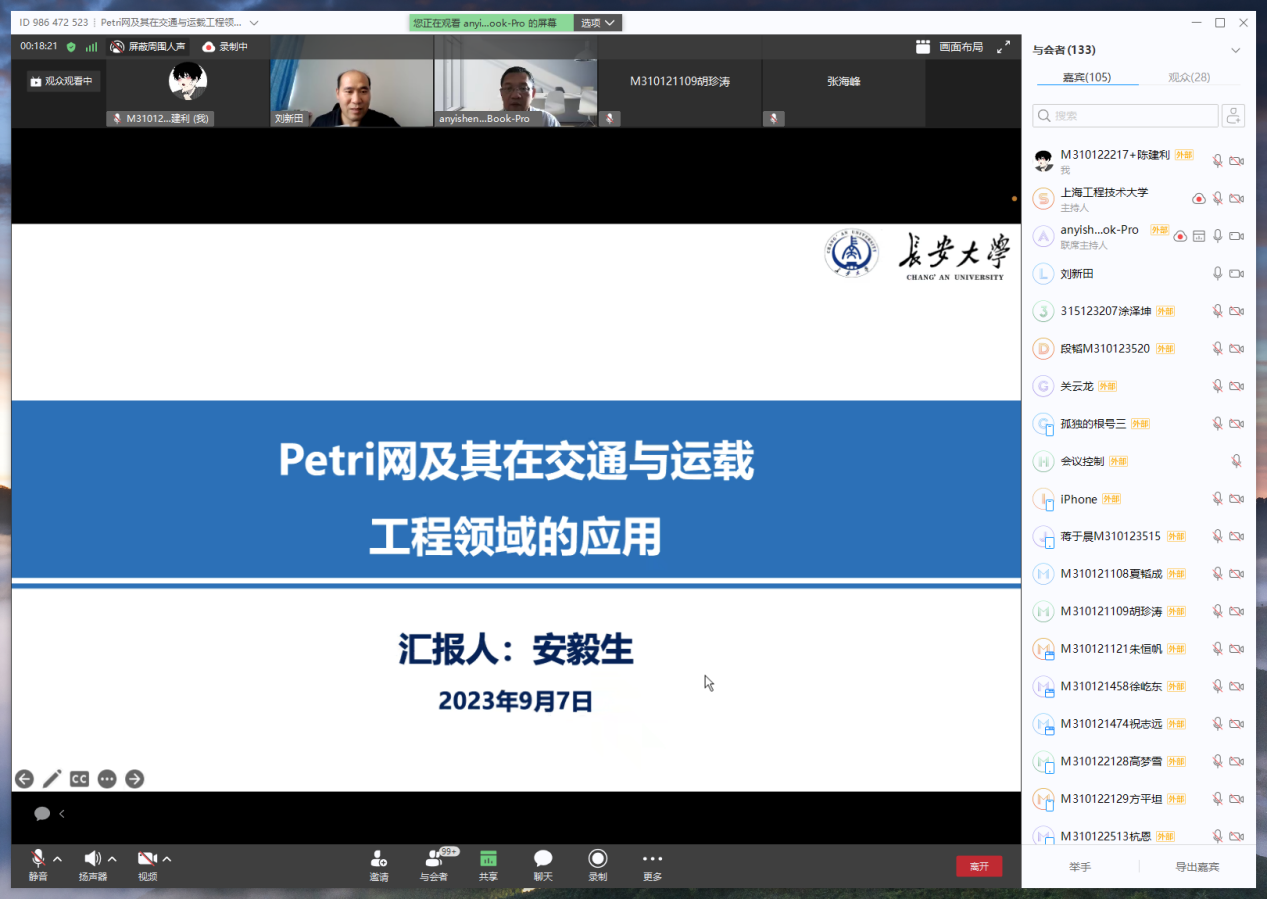Screen dimensions: 1267x899
Task: Toggle the Video camera button
Action: (148, 865)
